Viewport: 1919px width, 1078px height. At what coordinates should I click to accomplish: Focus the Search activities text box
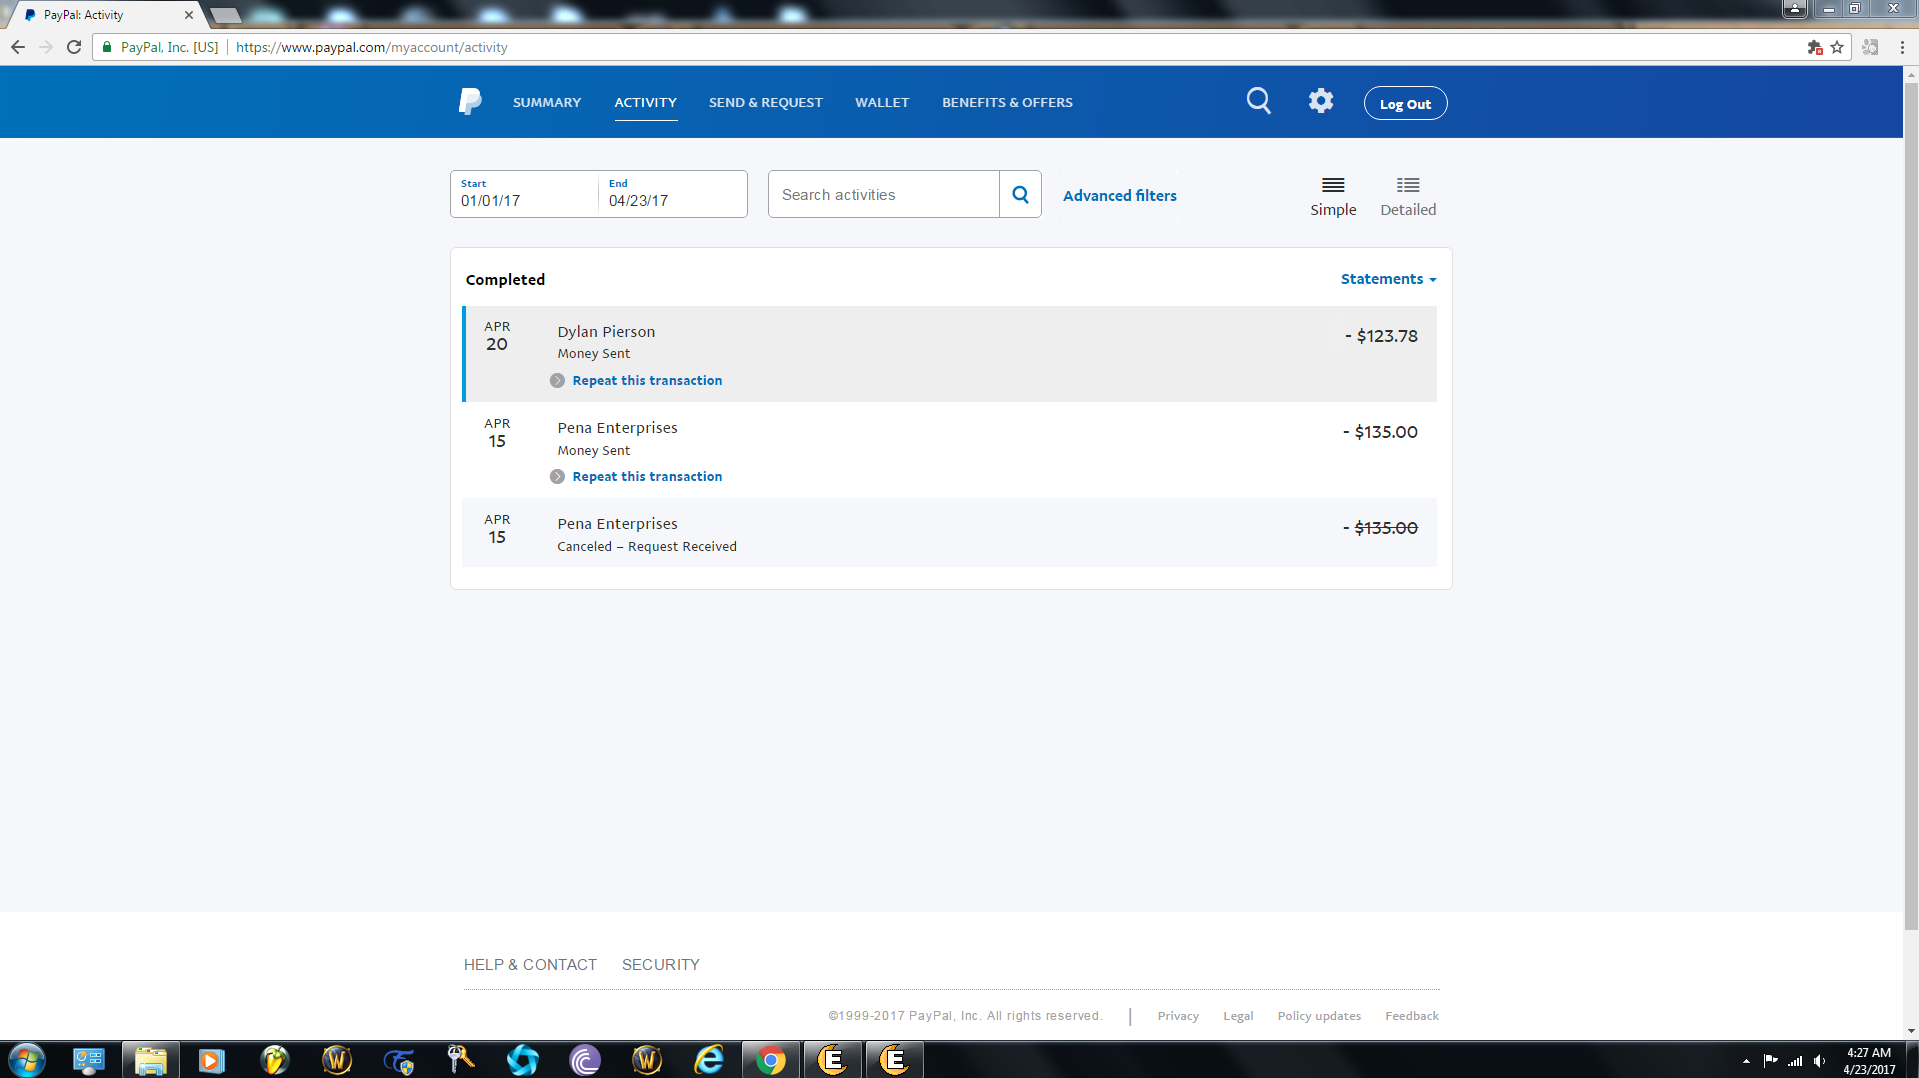884,194
